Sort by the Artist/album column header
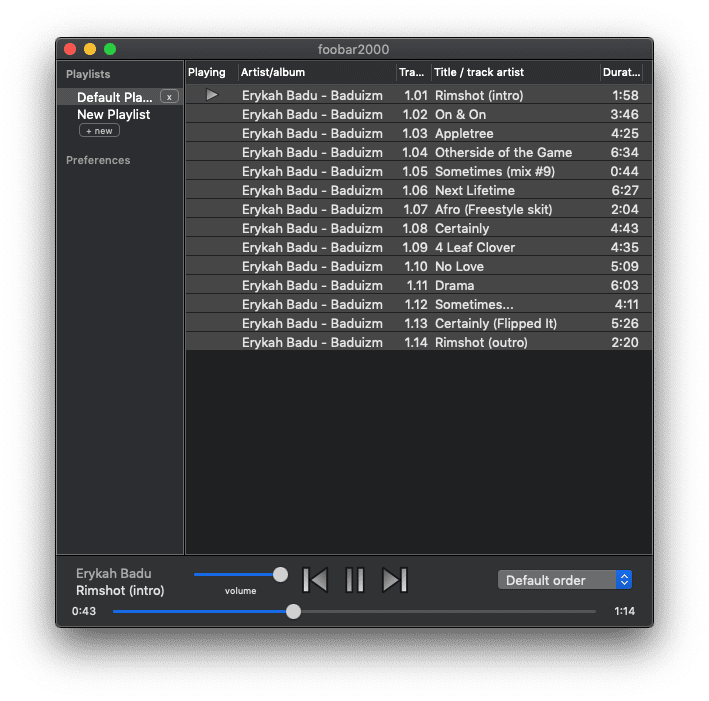 point(317,72)
